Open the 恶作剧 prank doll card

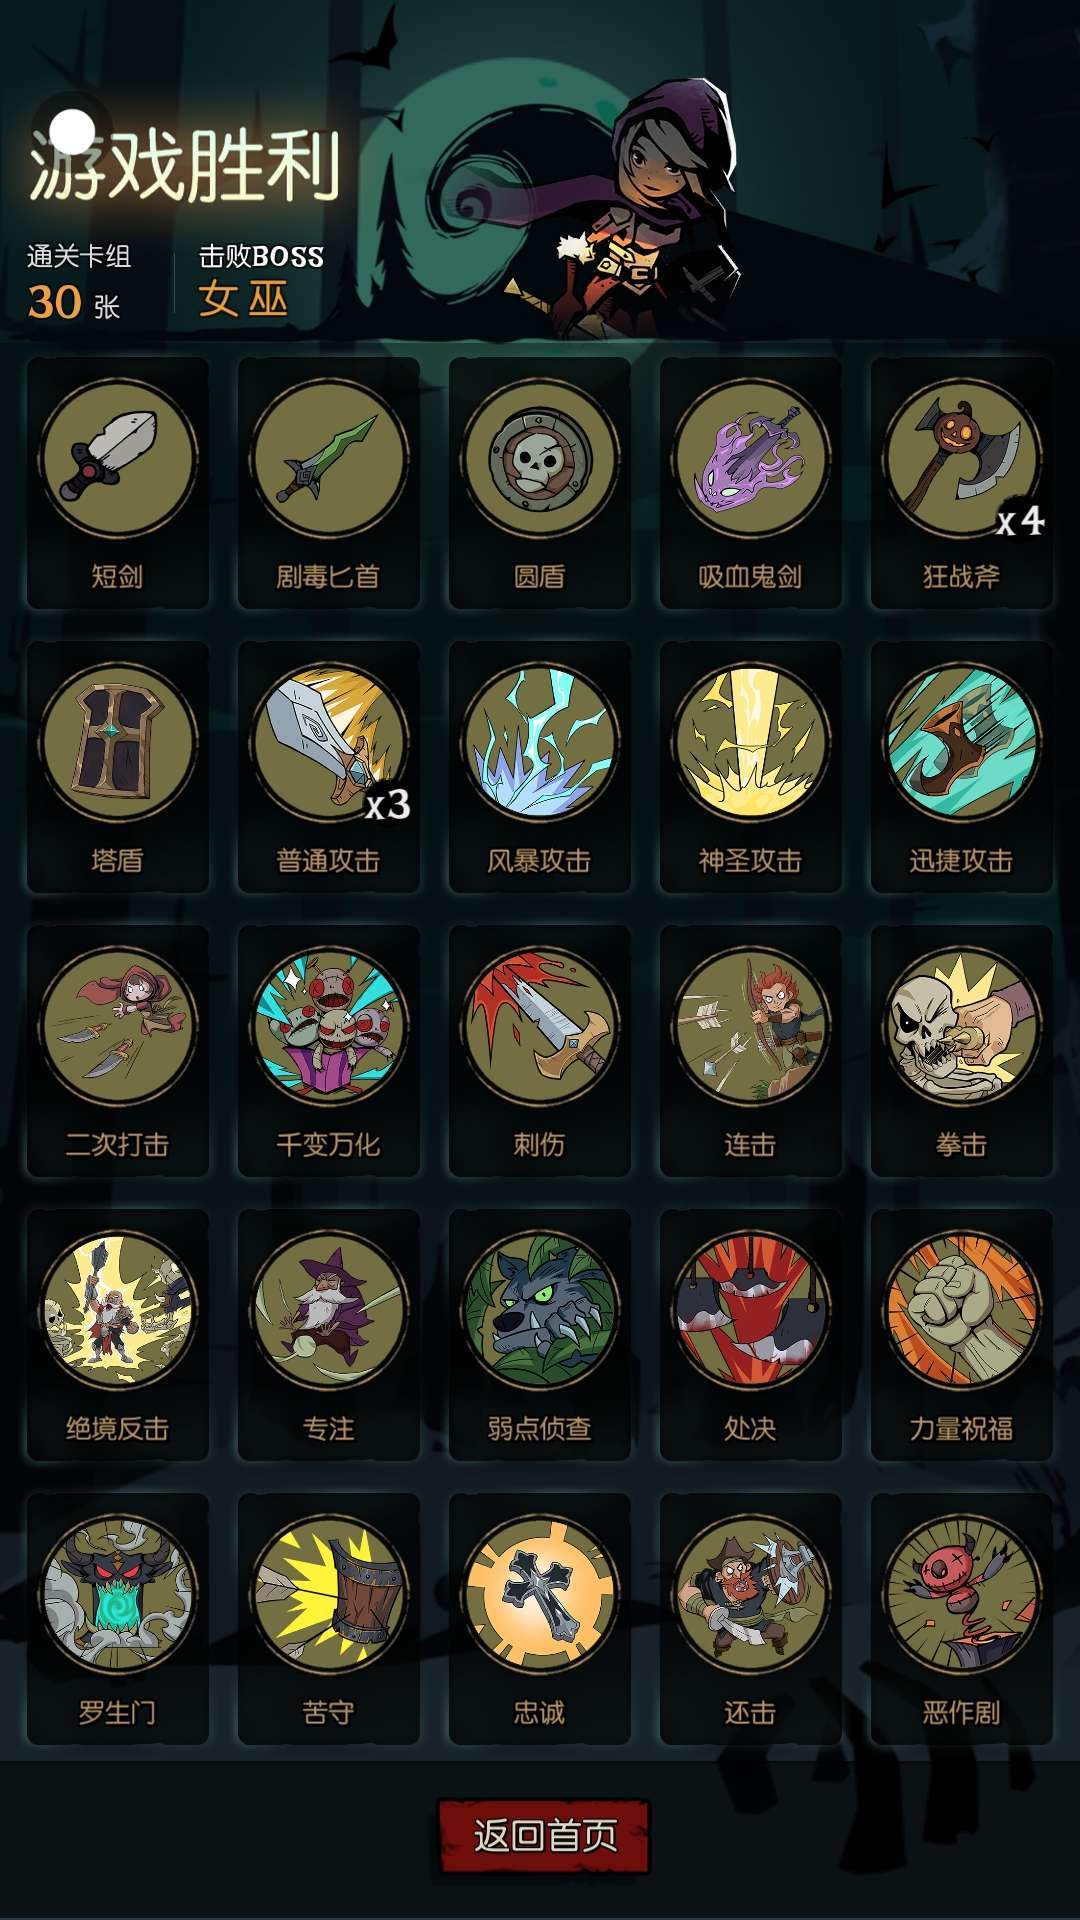click(962, 1619)
